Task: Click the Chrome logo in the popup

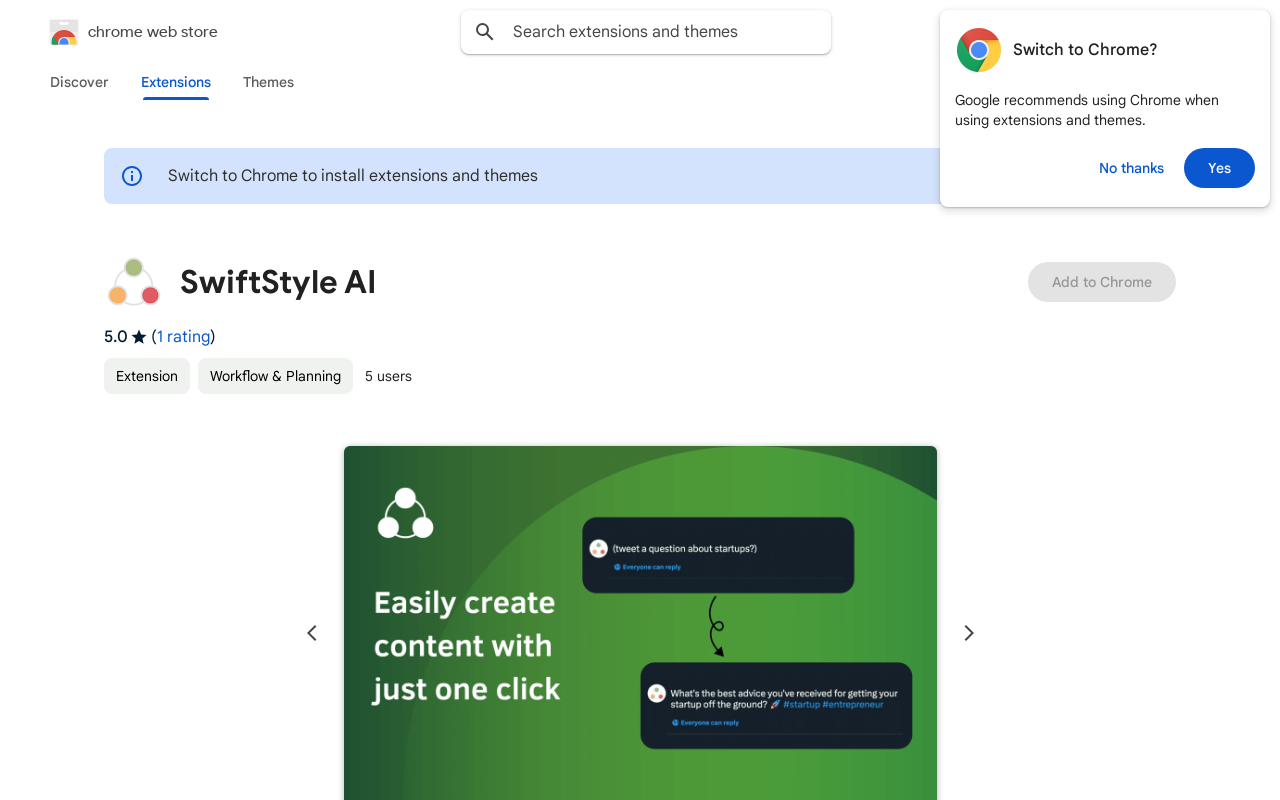Action: tap(978, 50)
